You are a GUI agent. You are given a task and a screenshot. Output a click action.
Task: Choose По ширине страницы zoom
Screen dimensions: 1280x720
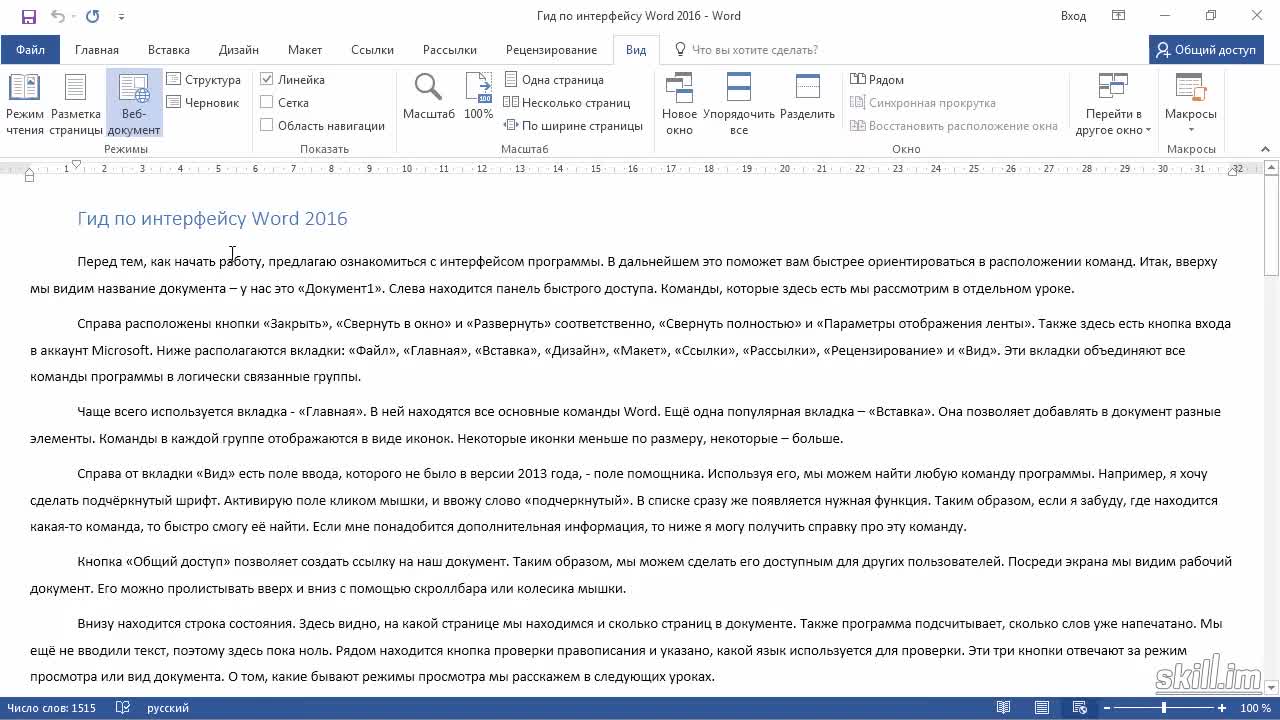(x=573, y=126)
